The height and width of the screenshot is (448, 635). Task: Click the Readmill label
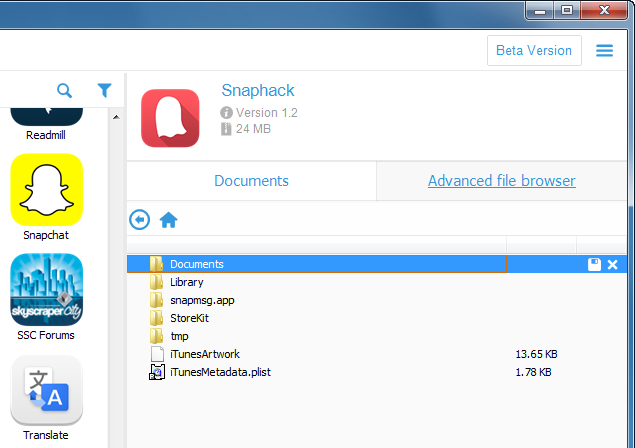point(46,135)
